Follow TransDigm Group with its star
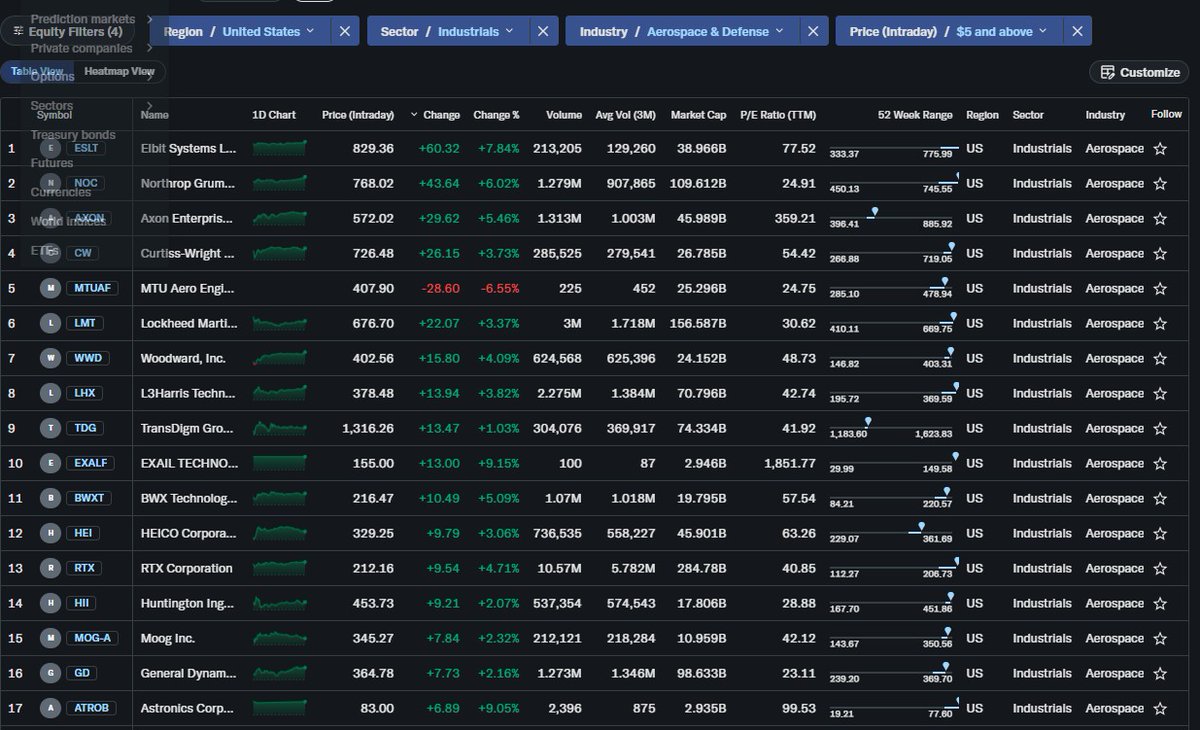This screenshot has height=730, width=1200. click(1160, 428)
